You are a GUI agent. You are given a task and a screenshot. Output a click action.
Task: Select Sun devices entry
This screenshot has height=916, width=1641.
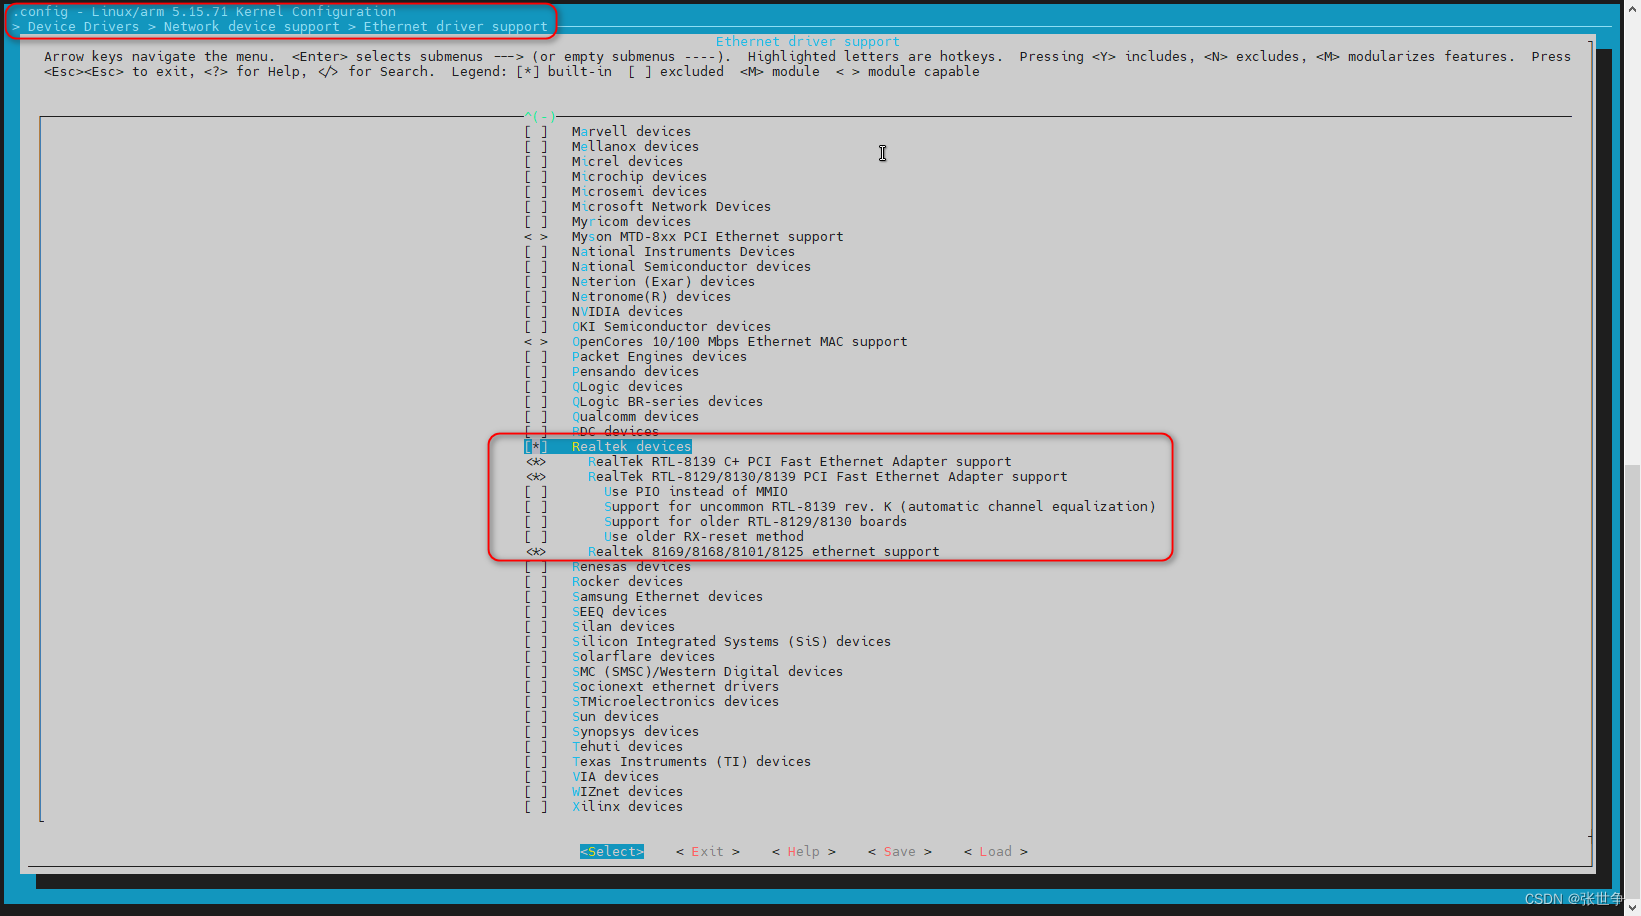(615, 717)
